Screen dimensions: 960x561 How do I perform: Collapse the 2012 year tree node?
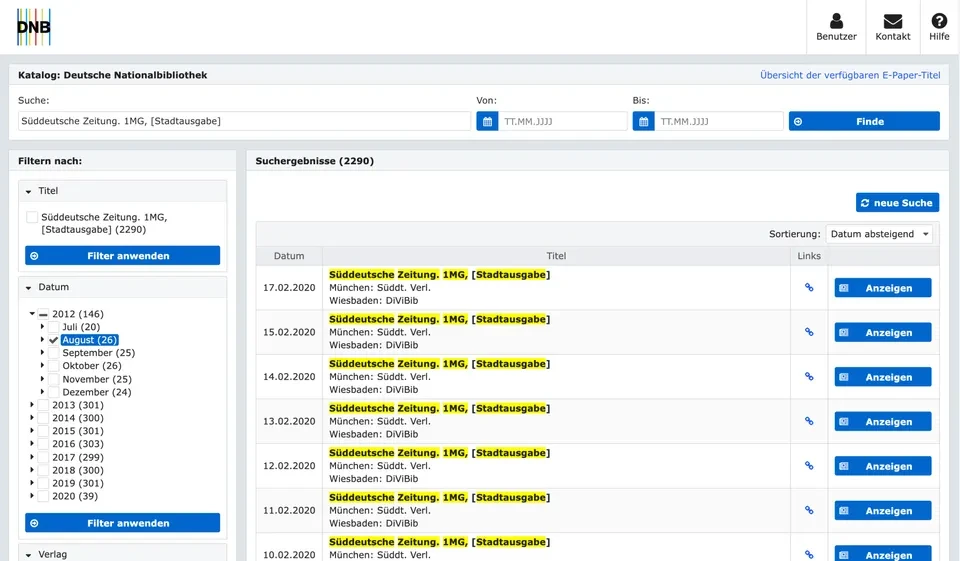pyautogui.click(x=32, y=314)
